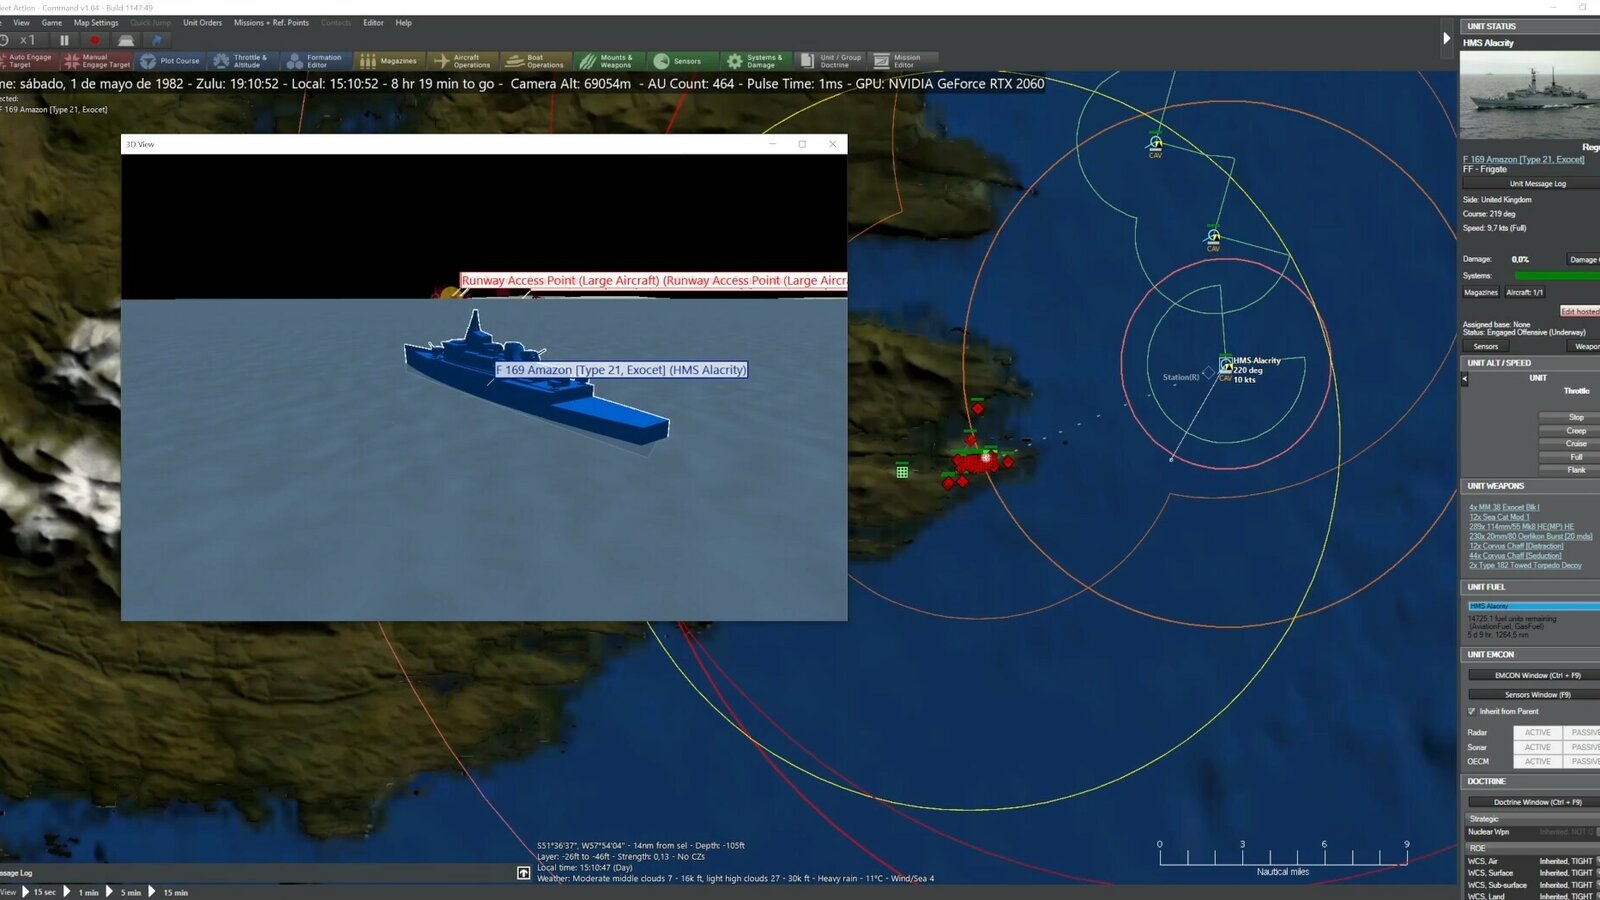Collapse the right panel with the arrow
Screen dimensions: 1600x900
[x=1446, y=39]
